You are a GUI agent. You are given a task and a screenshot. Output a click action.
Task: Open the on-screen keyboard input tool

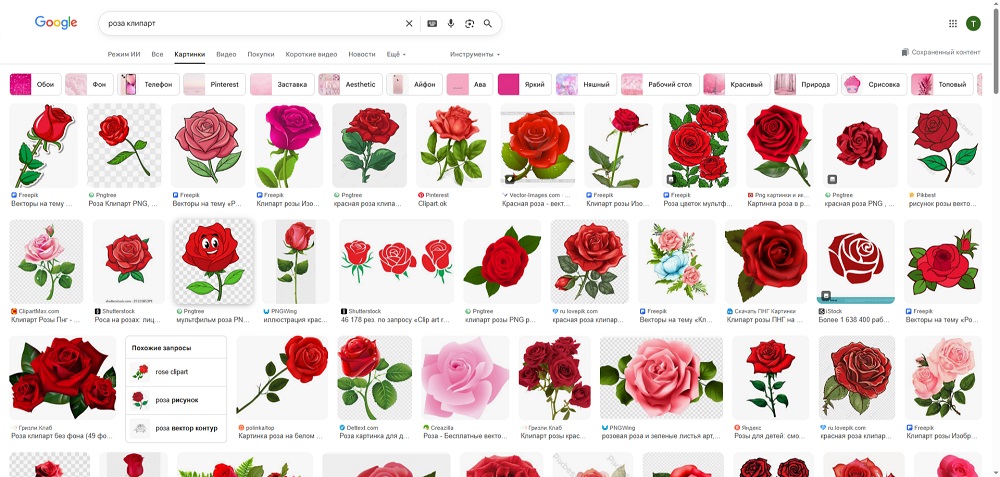[x=432, y=23]
